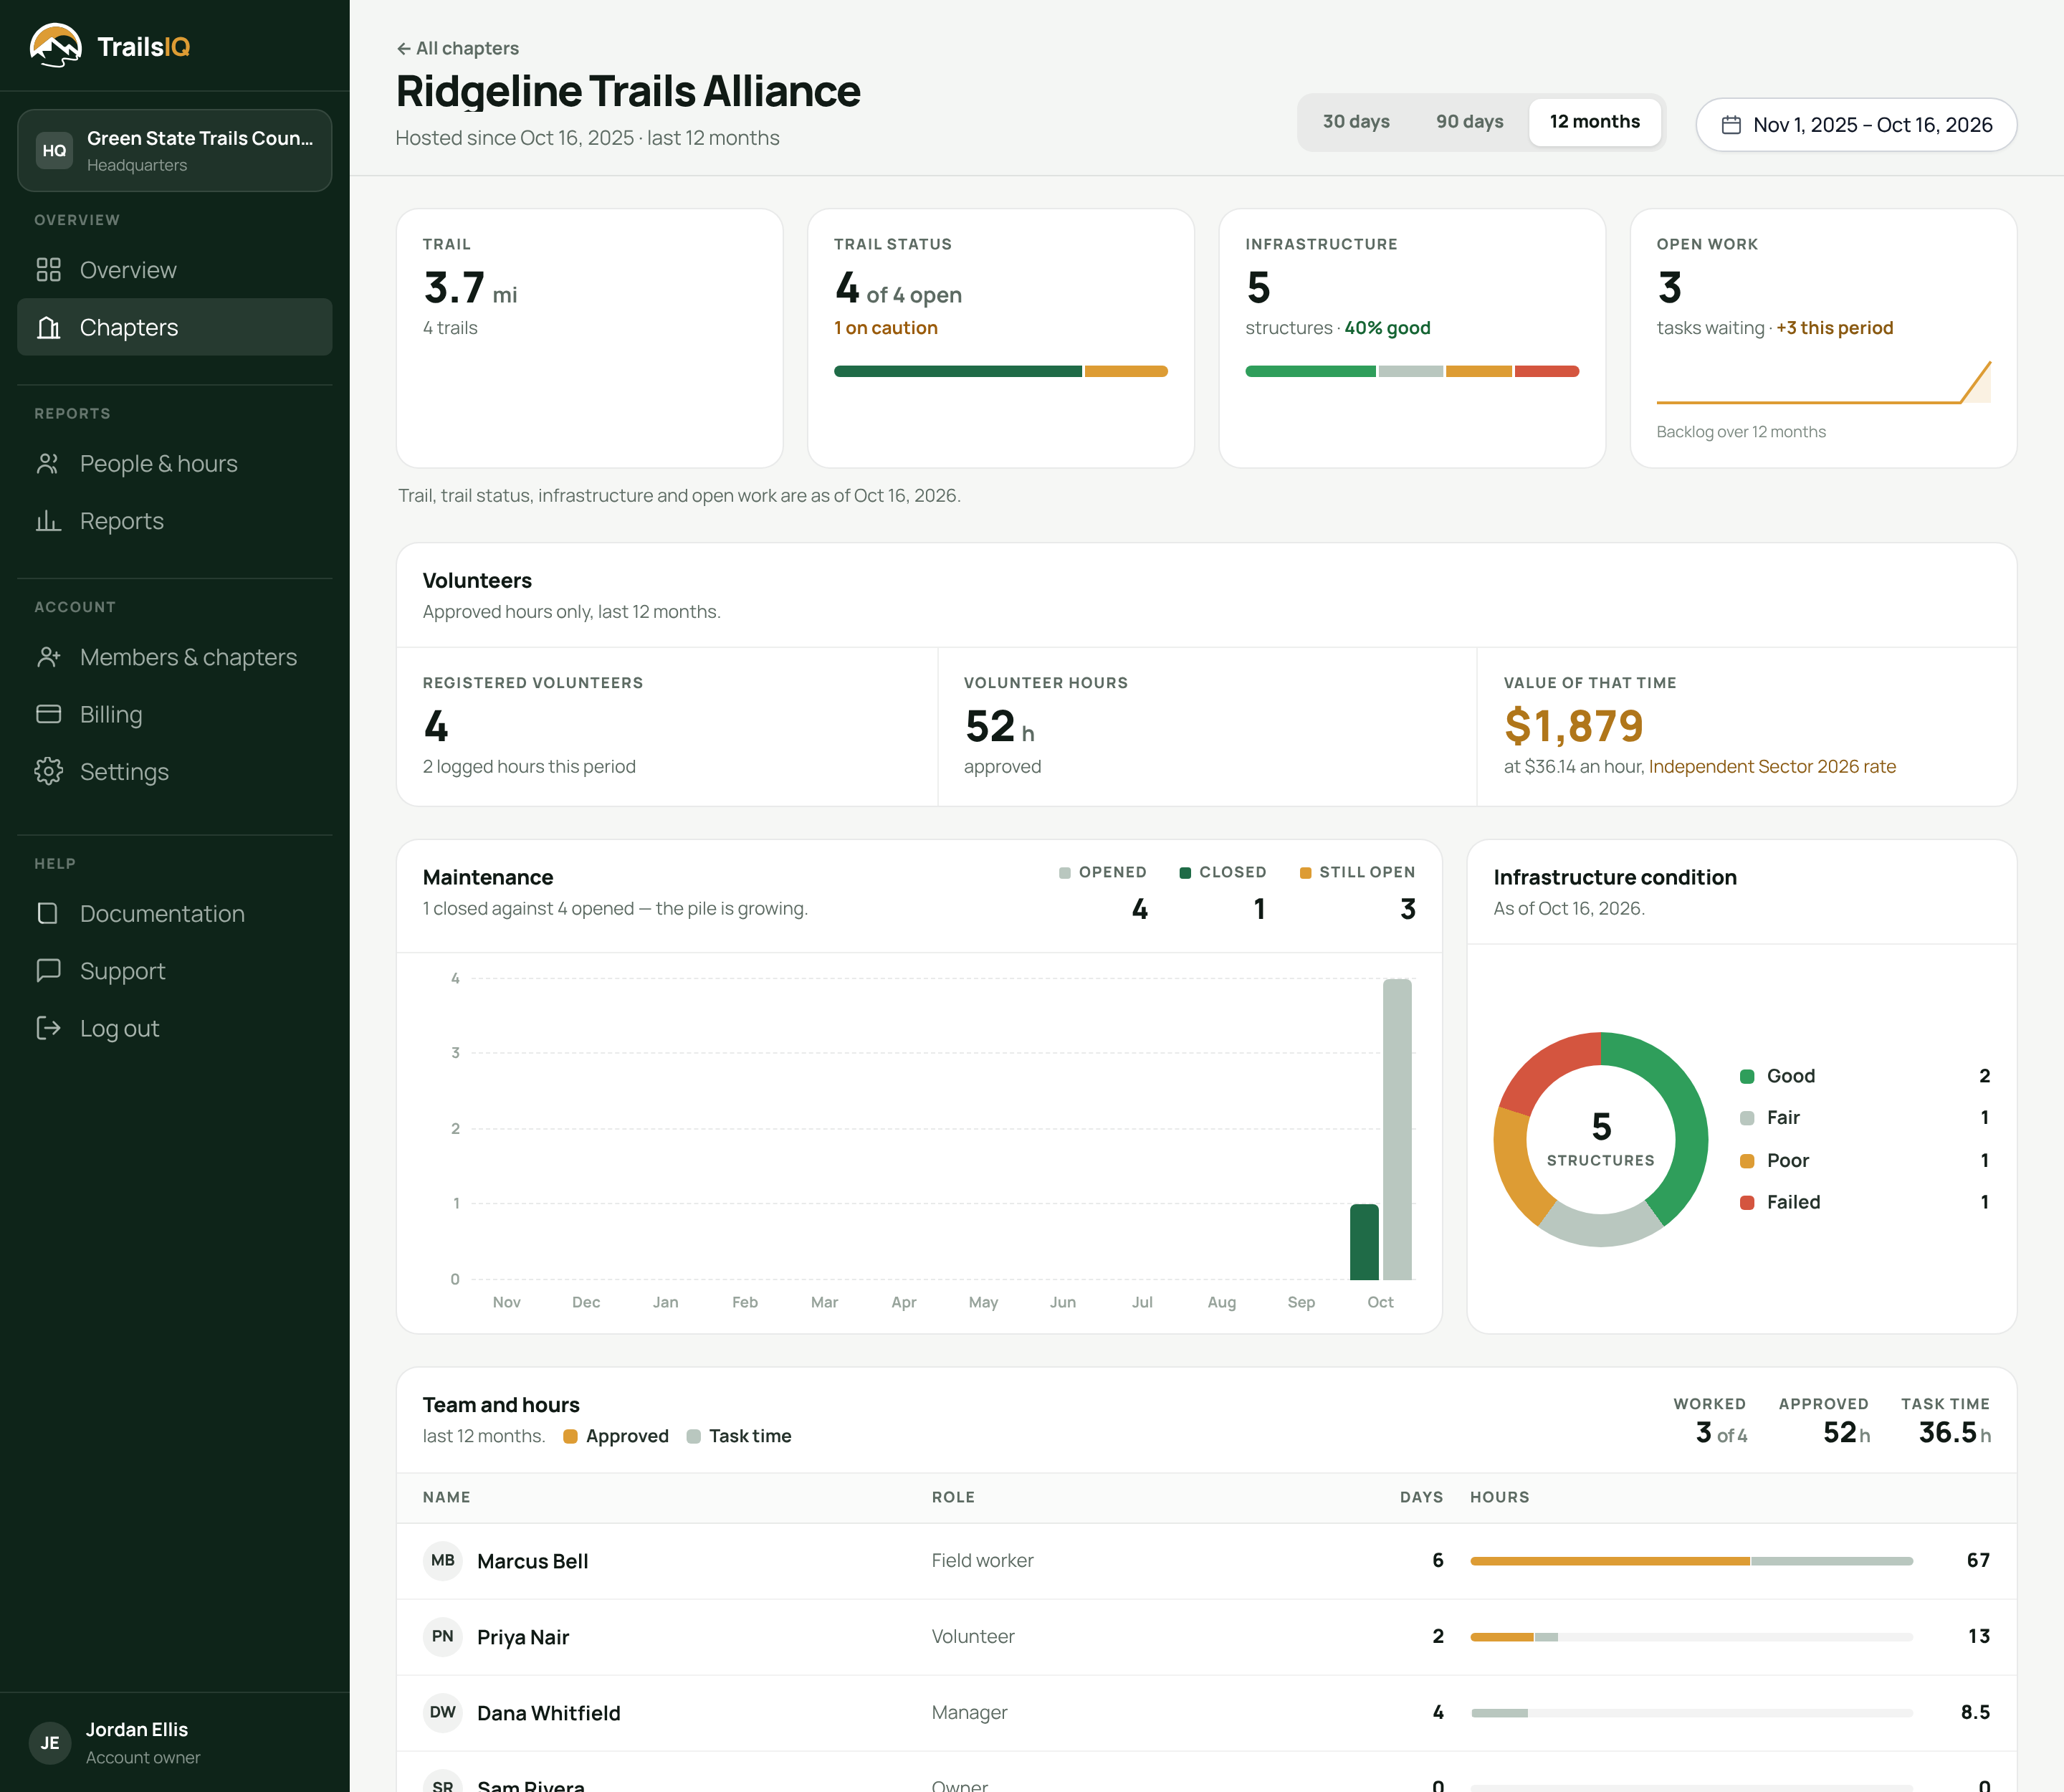
Task: Click the Settings gear icon
Action: pyautogui.click(x=48, y=771)
